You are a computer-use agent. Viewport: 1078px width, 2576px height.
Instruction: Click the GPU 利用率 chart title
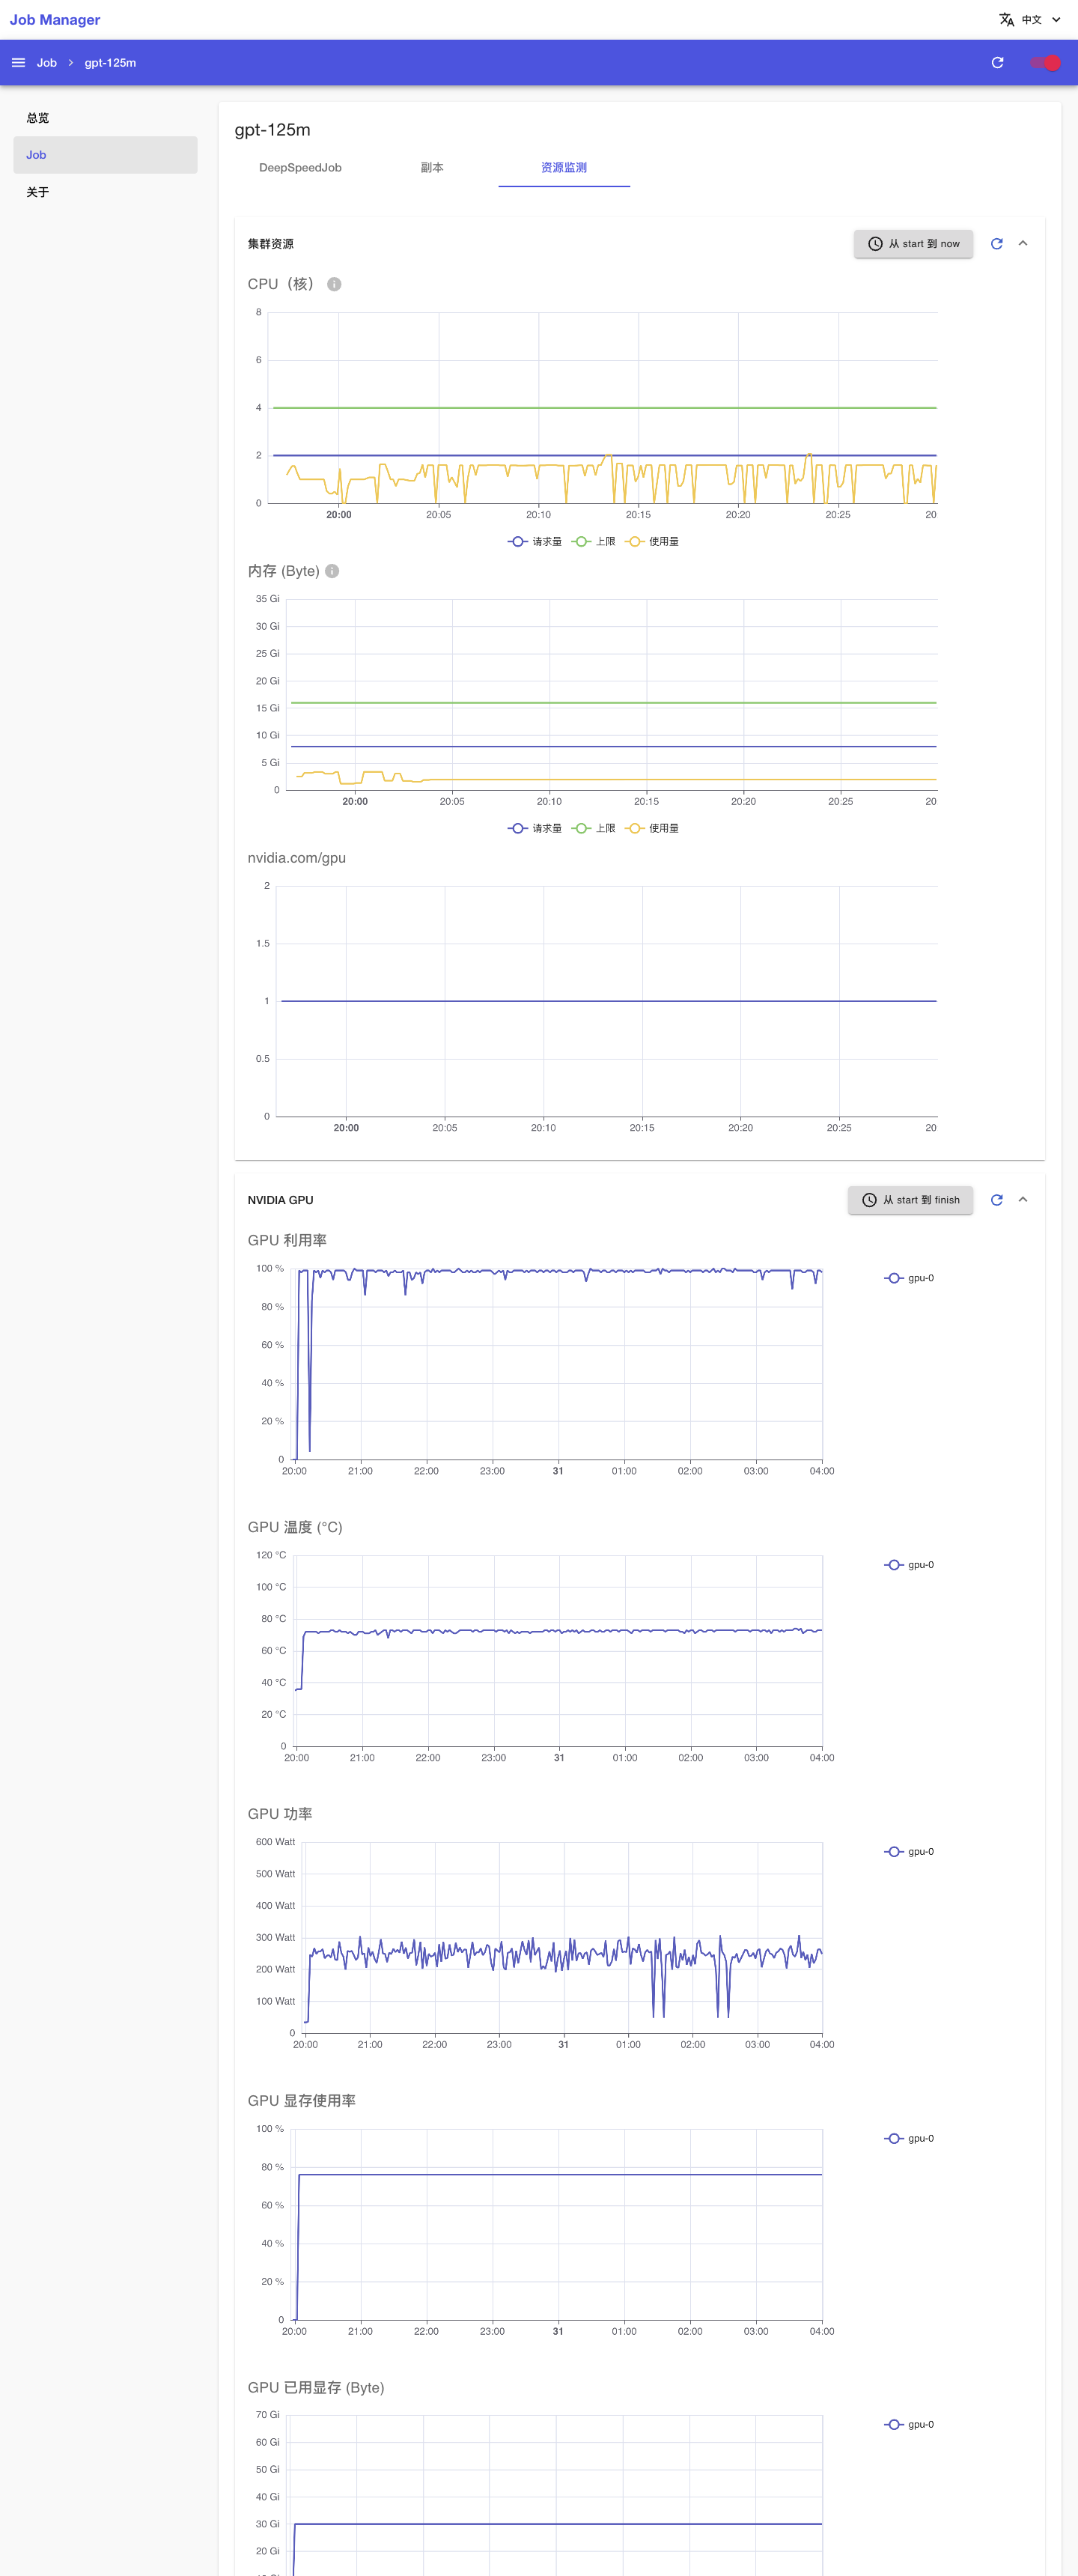(x=287, y=1240)
